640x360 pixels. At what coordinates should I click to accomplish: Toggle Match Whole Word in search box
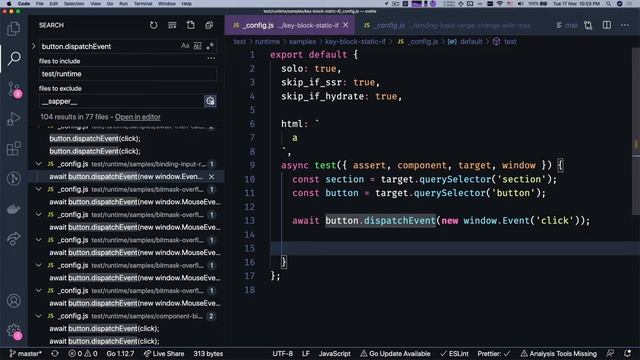click(x=198, y=46)
